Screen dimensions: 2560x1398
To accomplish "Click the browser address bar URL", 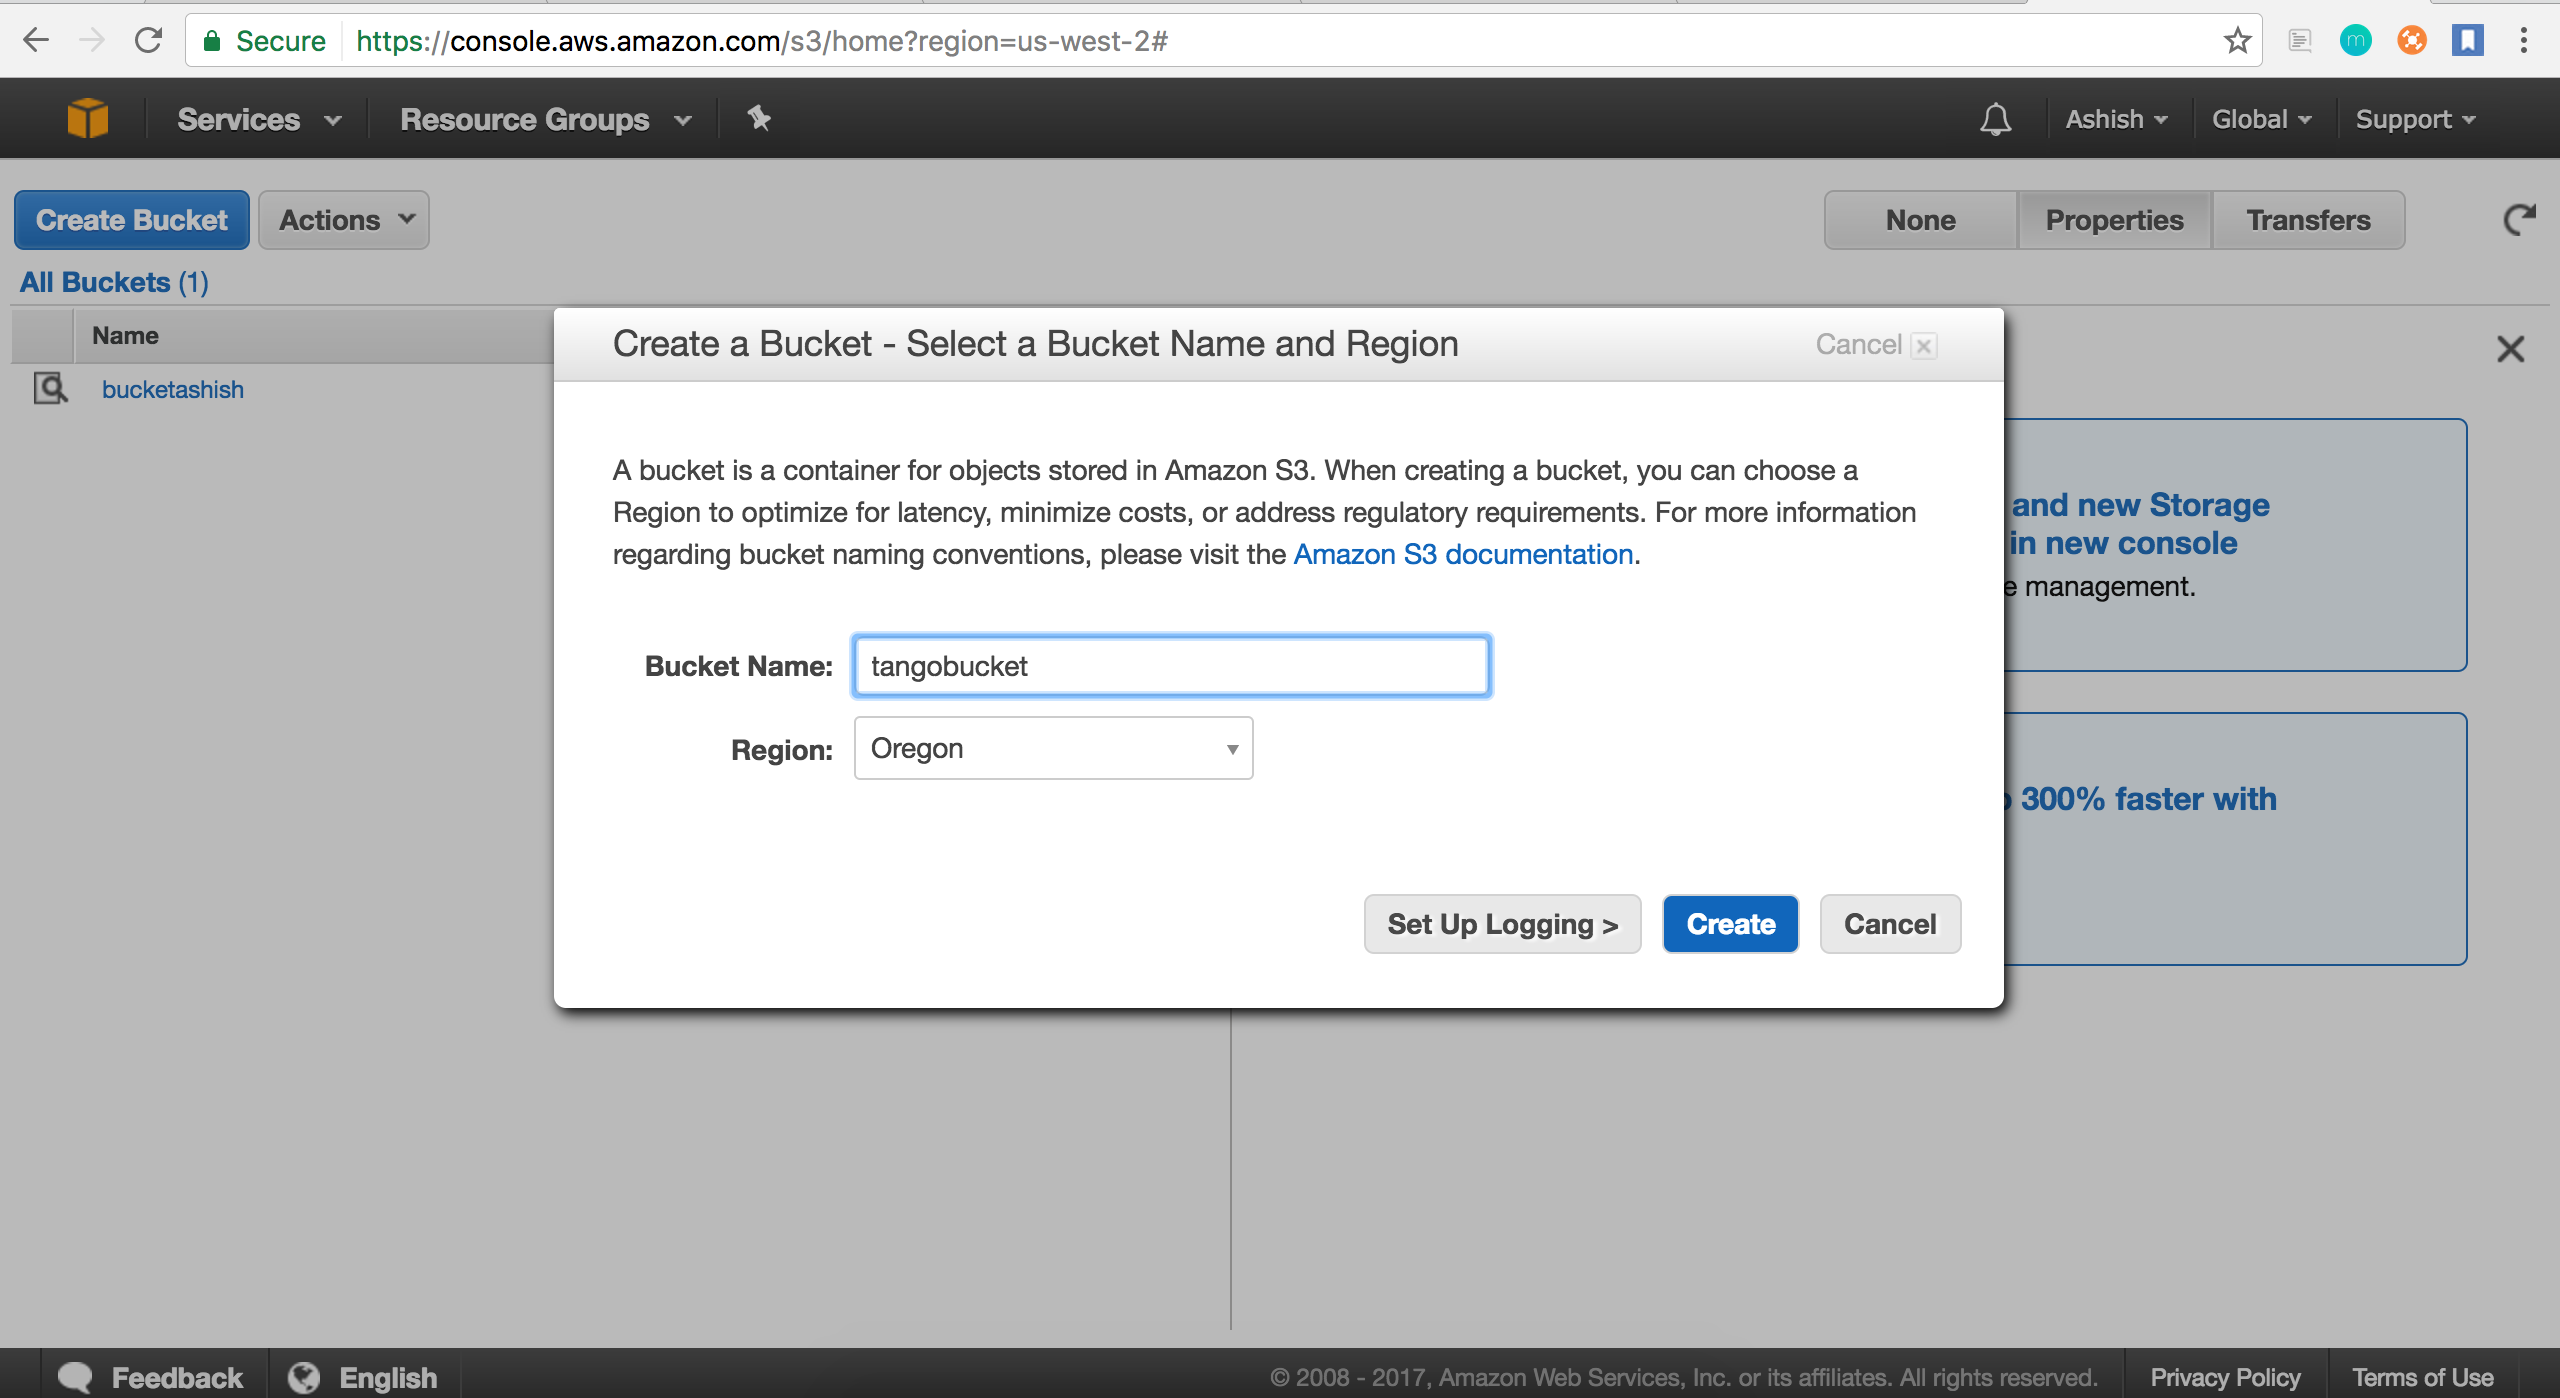I will (x=762, y=41).
